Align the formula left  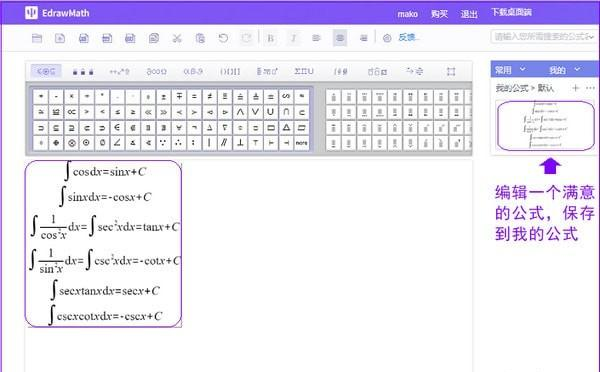pos(316,38)
